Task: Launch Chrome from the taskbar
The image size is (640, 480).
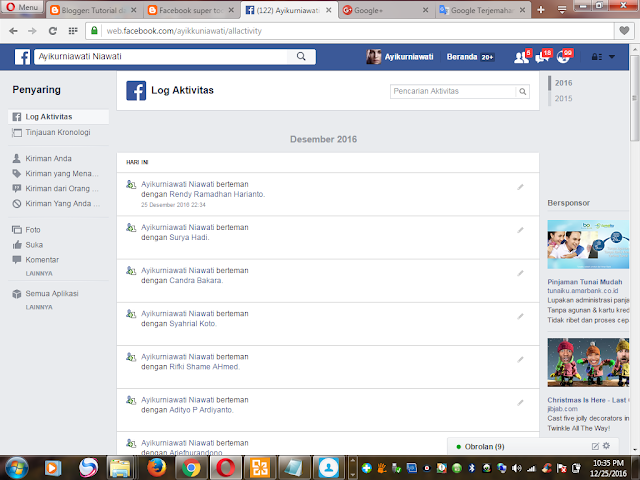Action: click(191, 468)
